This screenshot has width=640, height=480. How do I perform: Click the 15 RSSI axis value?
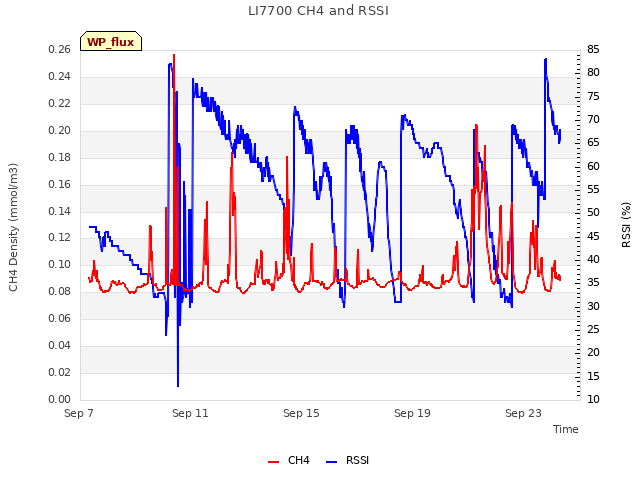pyautogui.click(x=593, y=376)
